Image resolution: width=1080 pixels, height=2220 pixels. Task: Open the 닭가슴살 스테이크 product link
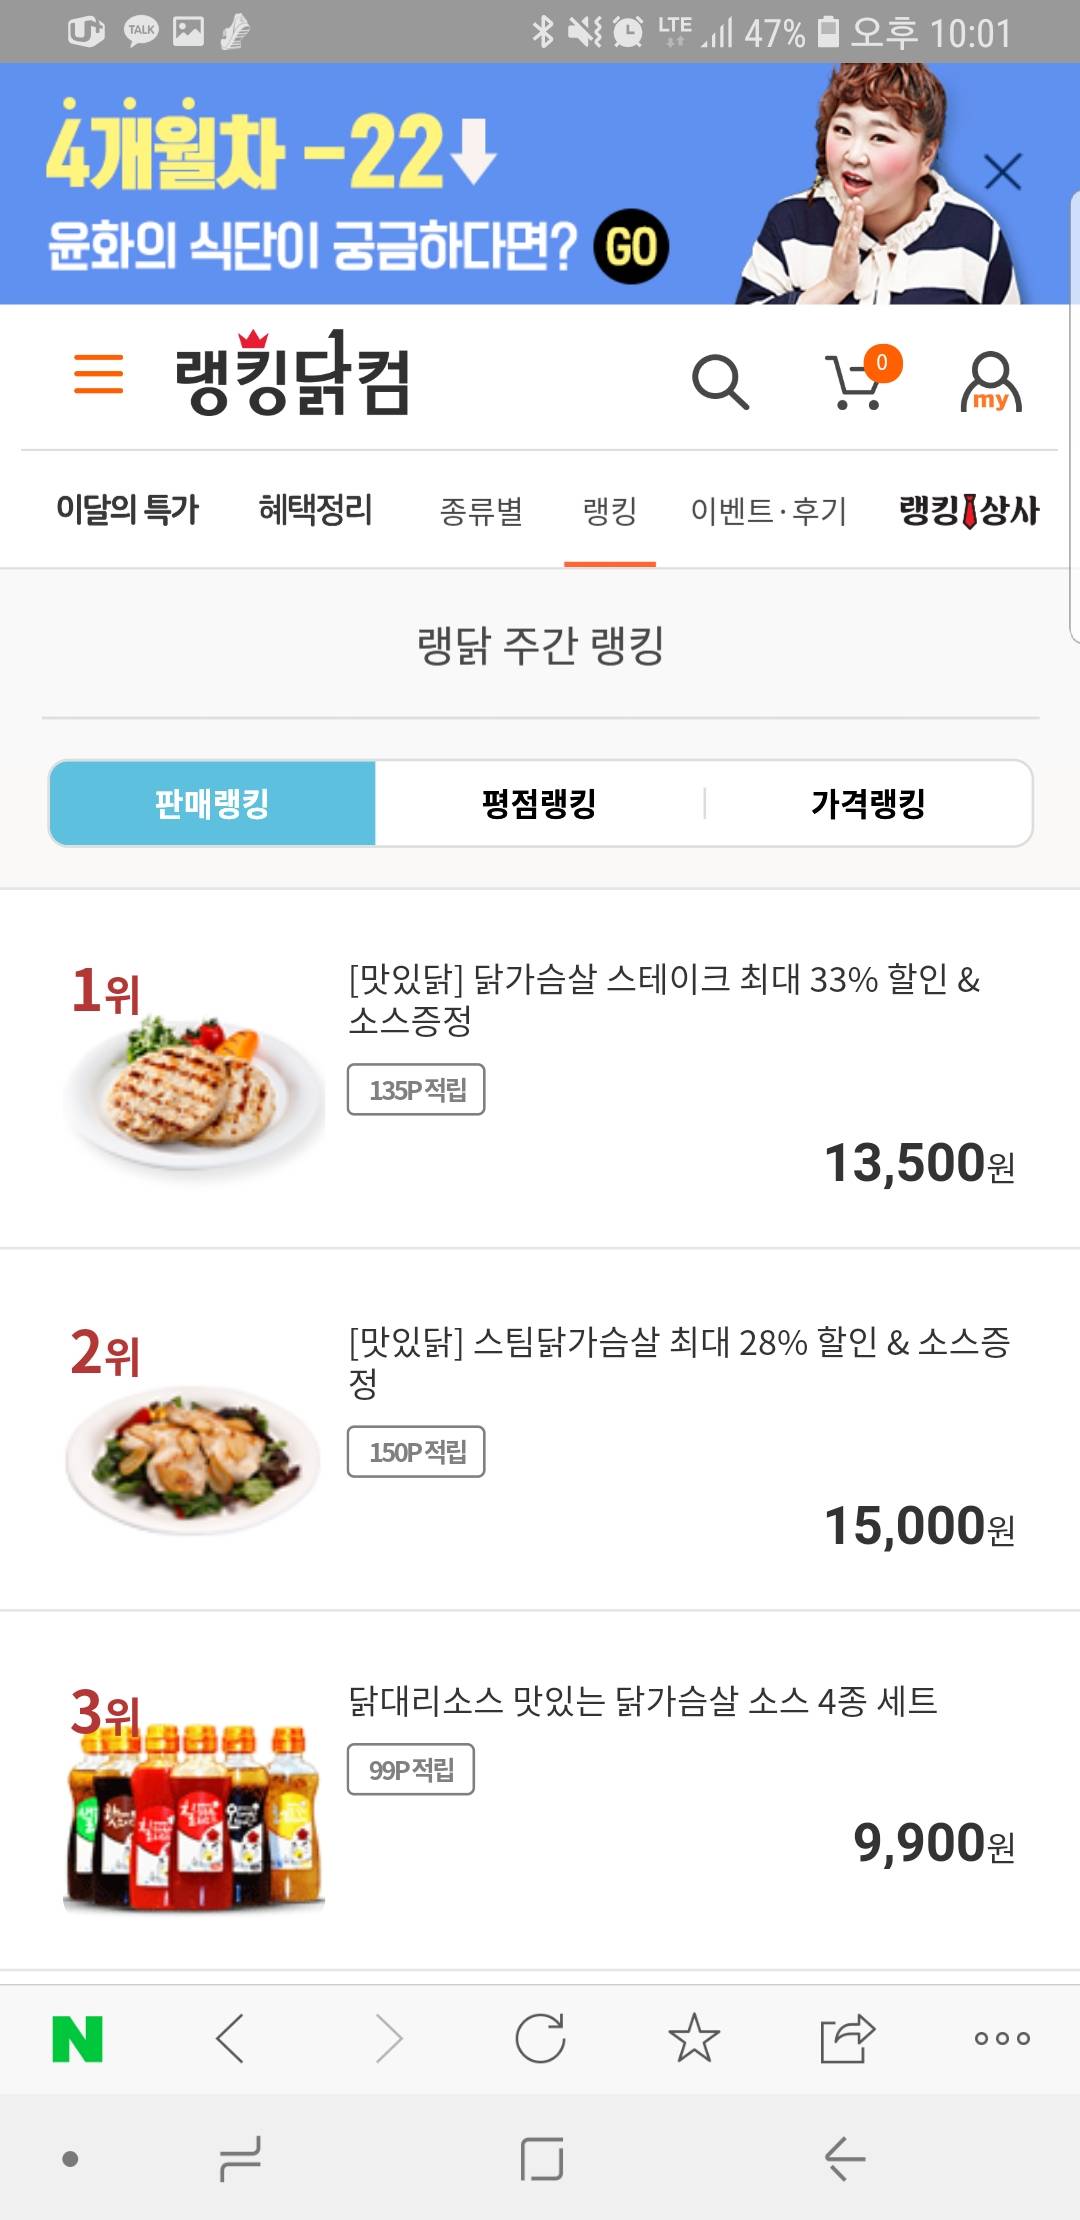[664, 998]
